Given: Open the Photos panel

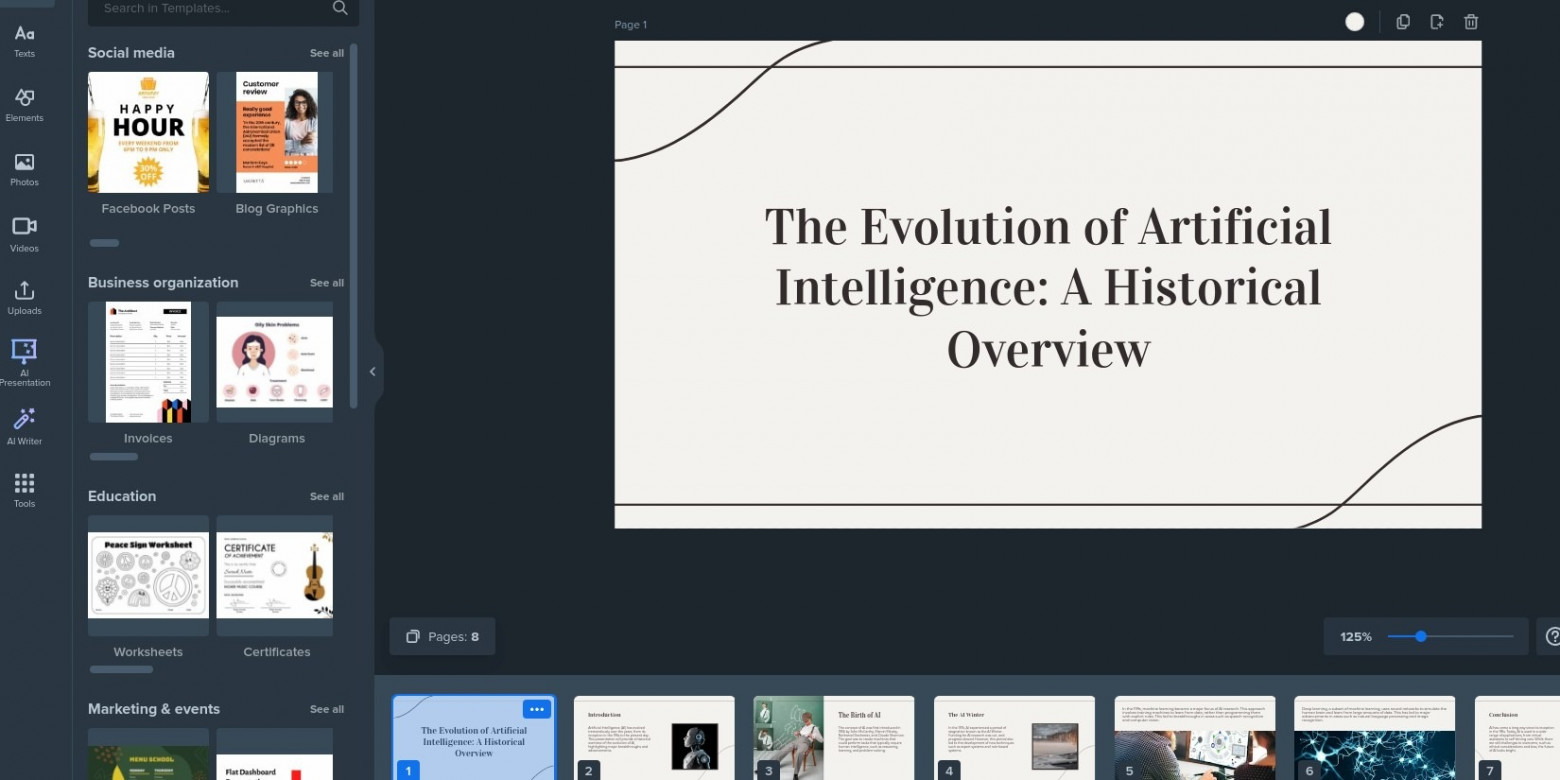Looking at the screenshot, I should click(24, 169).
